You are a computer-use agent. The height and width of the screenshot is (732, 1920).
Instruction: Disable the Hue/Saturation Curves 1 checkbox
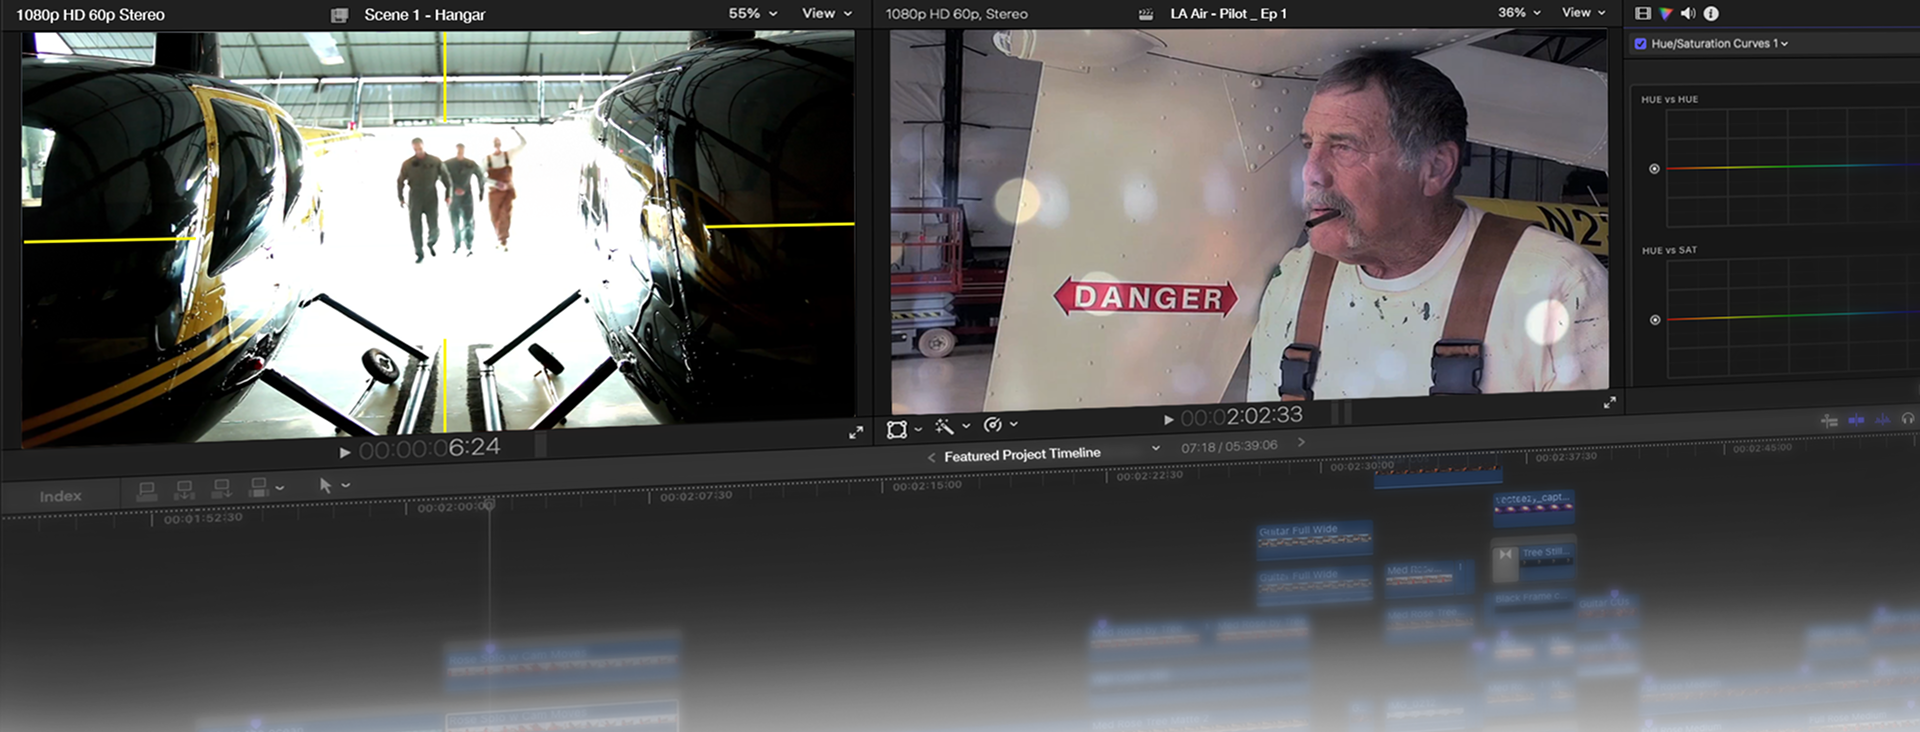pyautogui.click(x=1640, y=44)
